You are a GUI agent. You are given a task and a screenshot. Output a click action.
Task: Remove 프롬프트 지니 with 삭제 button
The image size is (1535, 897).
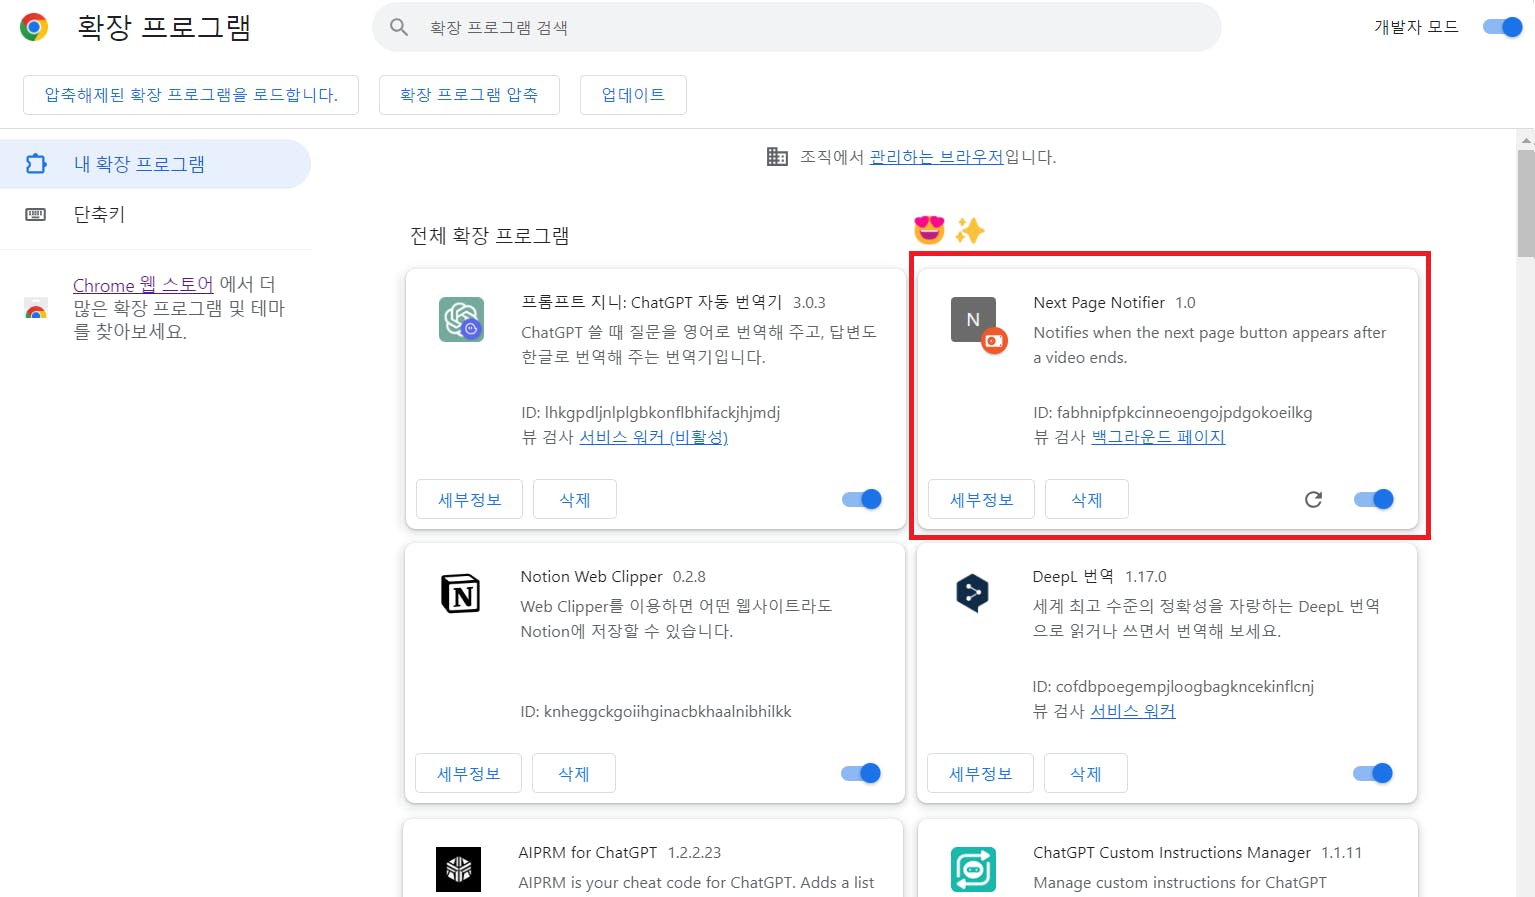(575, 499)
